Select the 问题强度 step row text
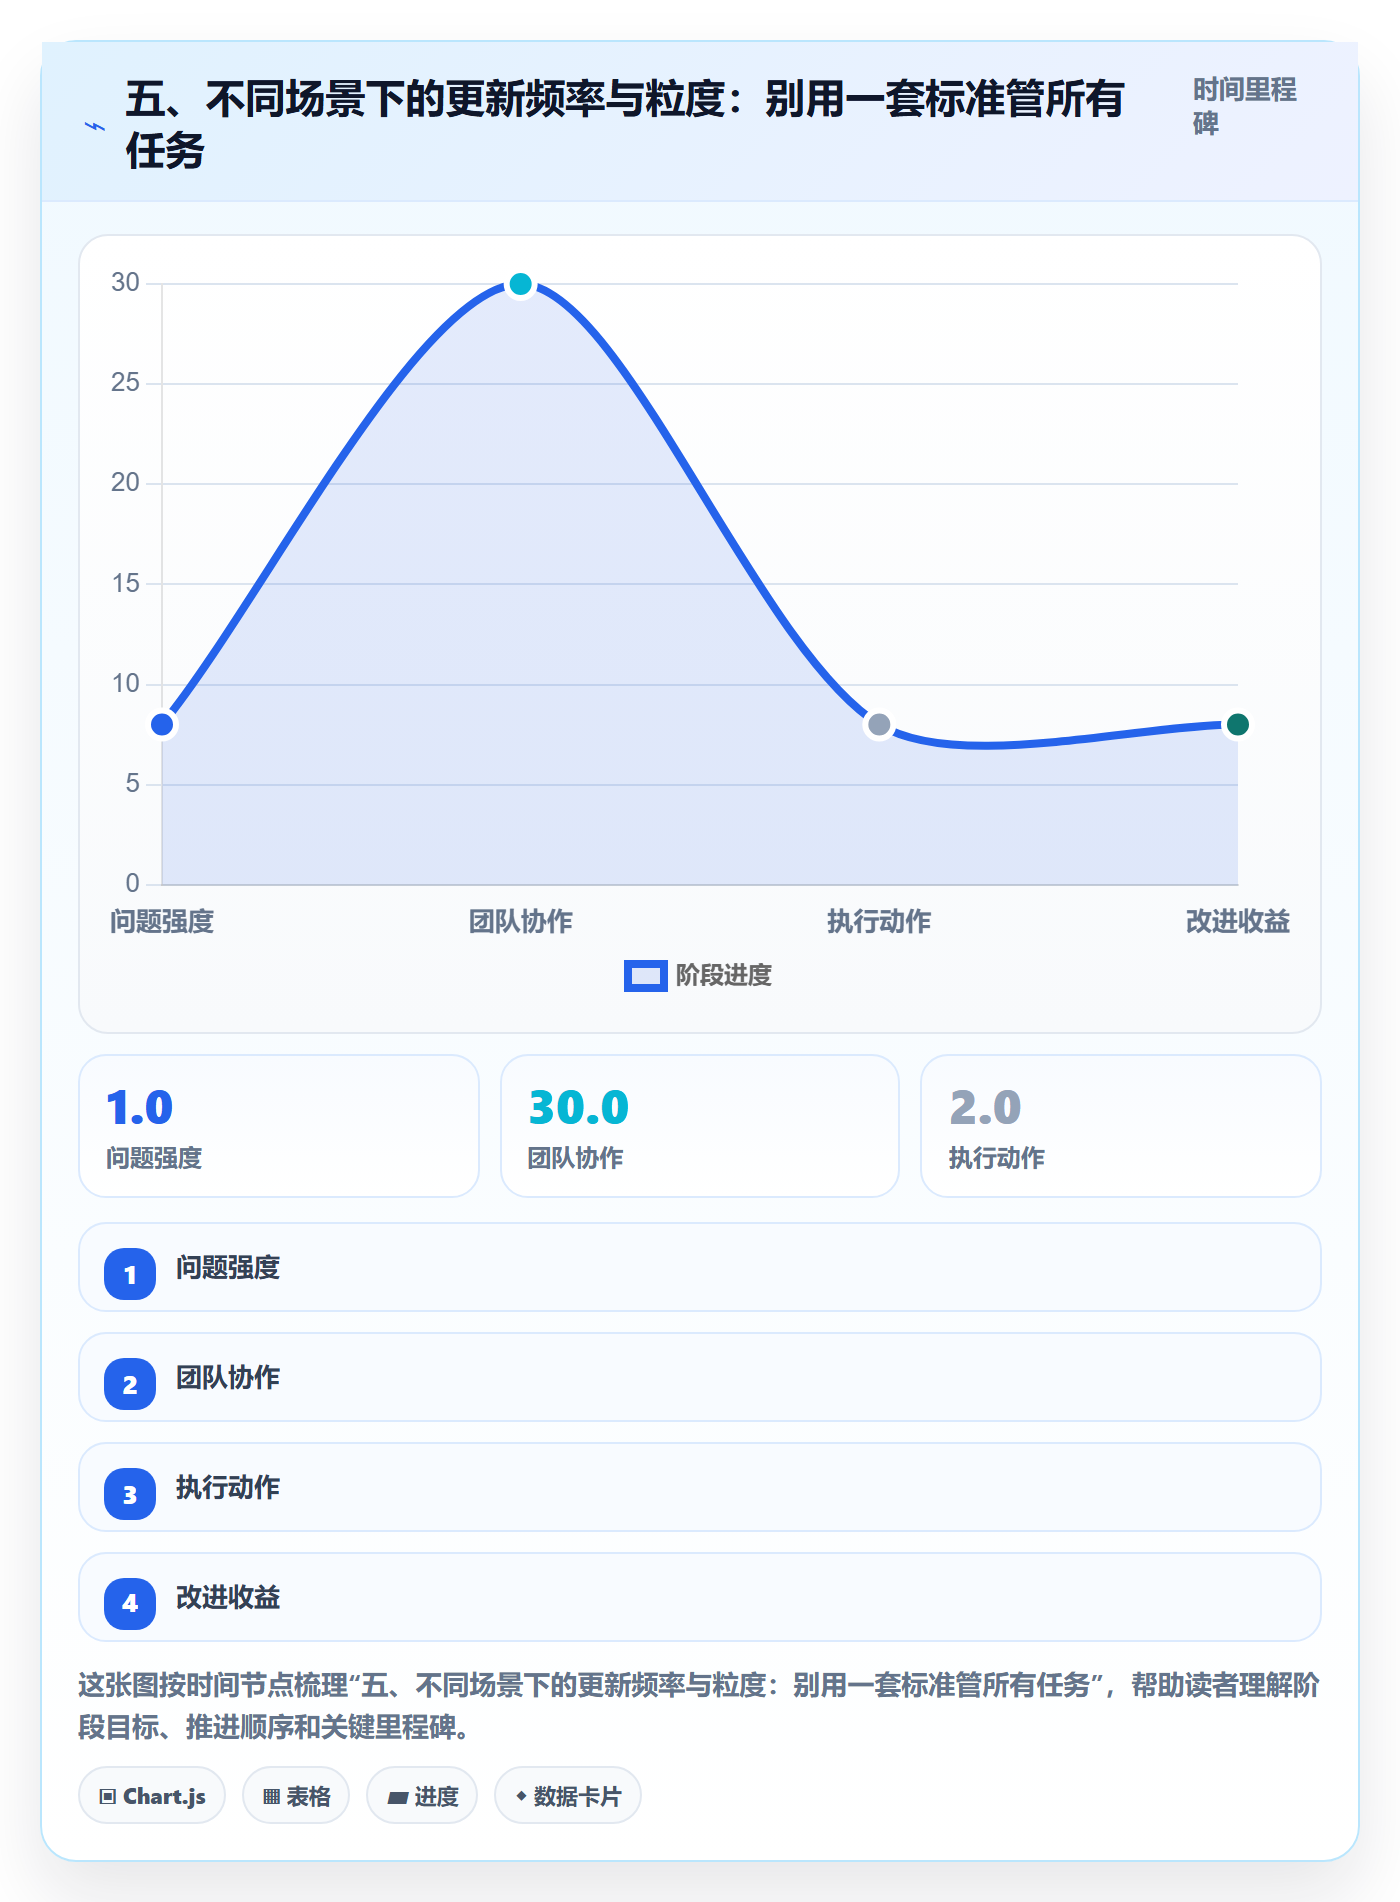This screenshot has width=1400, height=1902. click(x=228, y=1268)
